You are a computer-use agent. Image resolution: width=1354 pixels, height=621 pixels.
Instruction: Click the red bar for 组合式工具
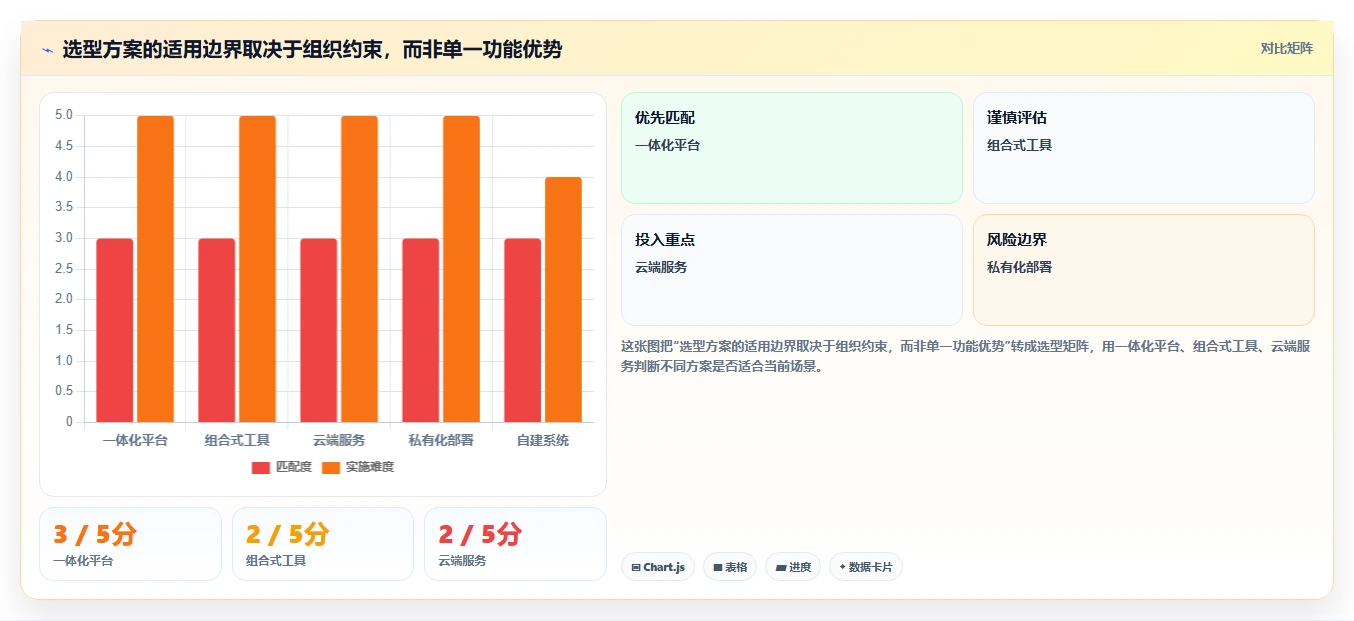tap(217, 330)
